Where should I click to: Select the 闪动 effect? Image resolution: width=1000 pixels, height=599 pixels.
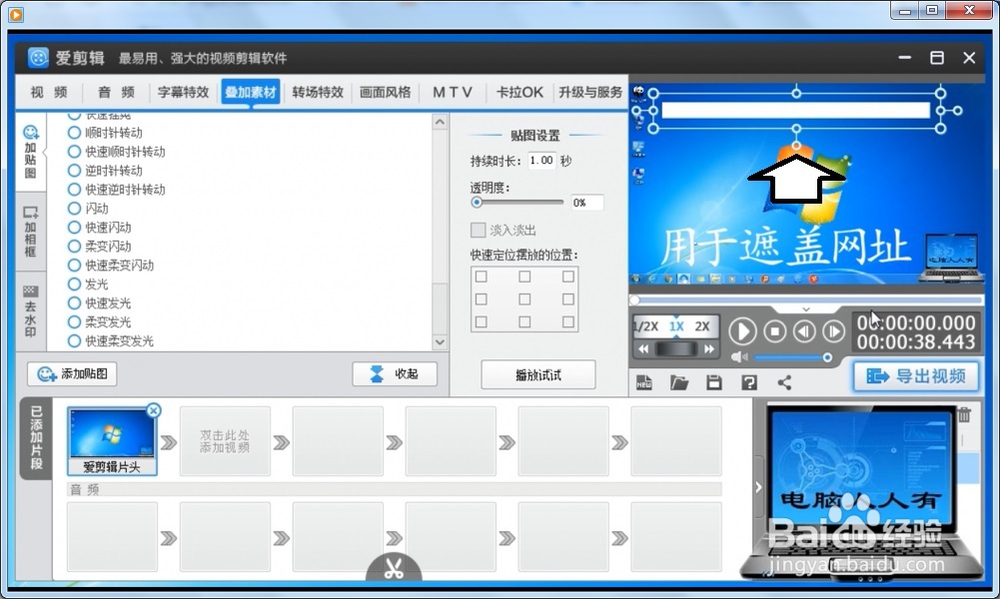click(89, 209)
